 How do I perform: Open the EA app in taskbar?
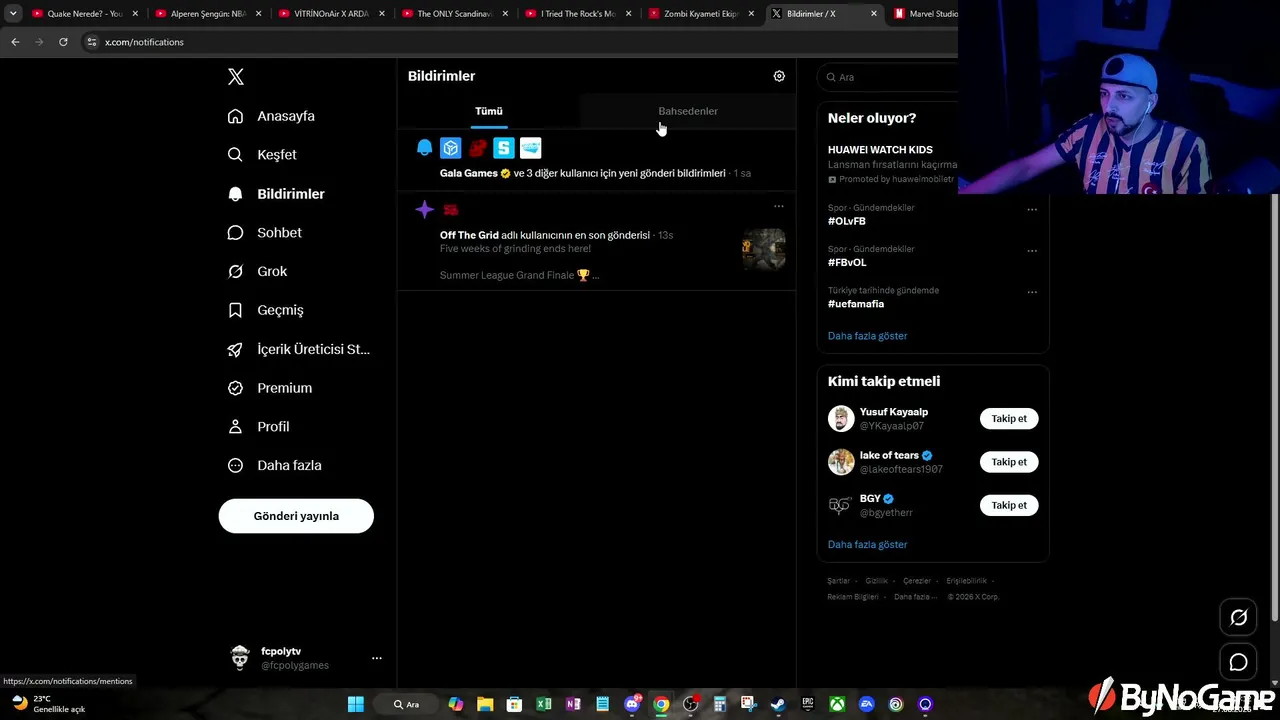point(866,704)
